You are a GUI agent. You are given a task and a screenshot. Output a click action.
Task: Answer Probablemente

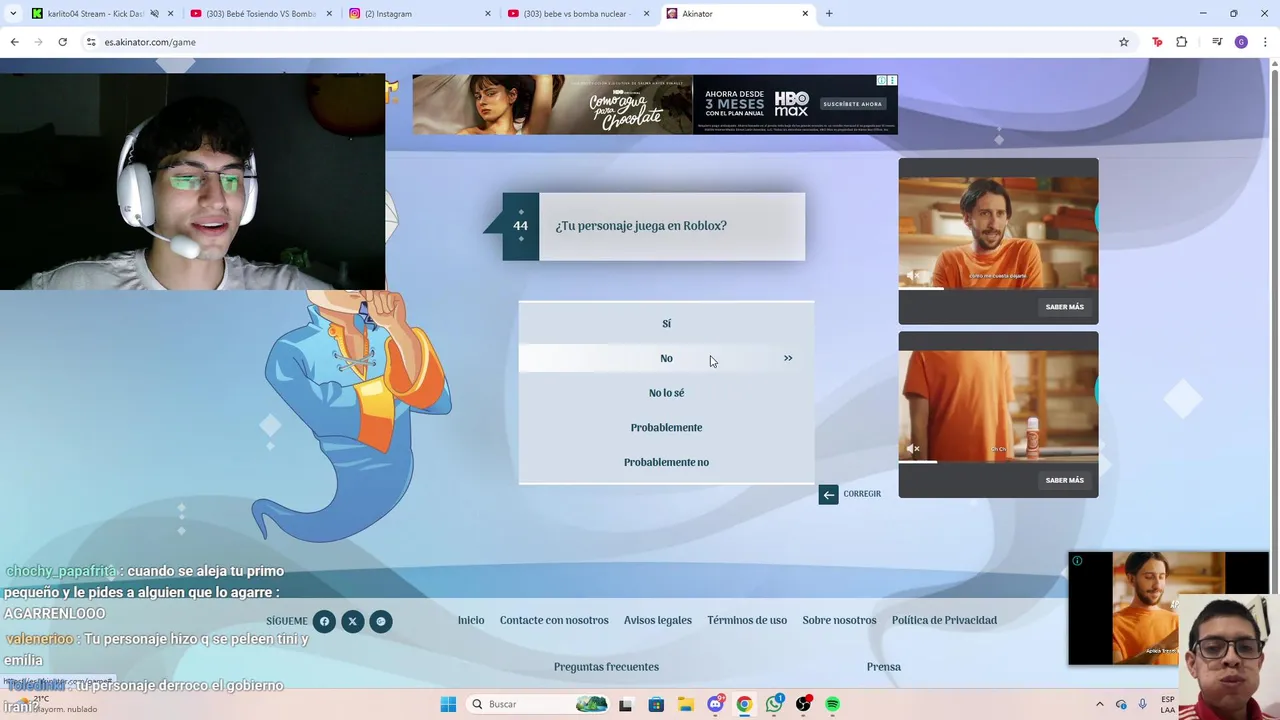coord(666,428)
